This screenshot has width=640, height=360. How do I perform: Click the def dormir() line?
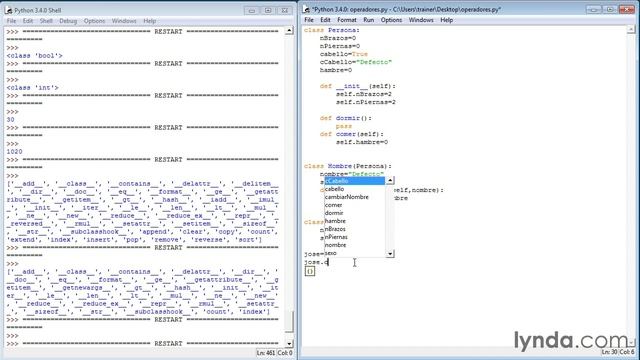(x=346, y=118)
